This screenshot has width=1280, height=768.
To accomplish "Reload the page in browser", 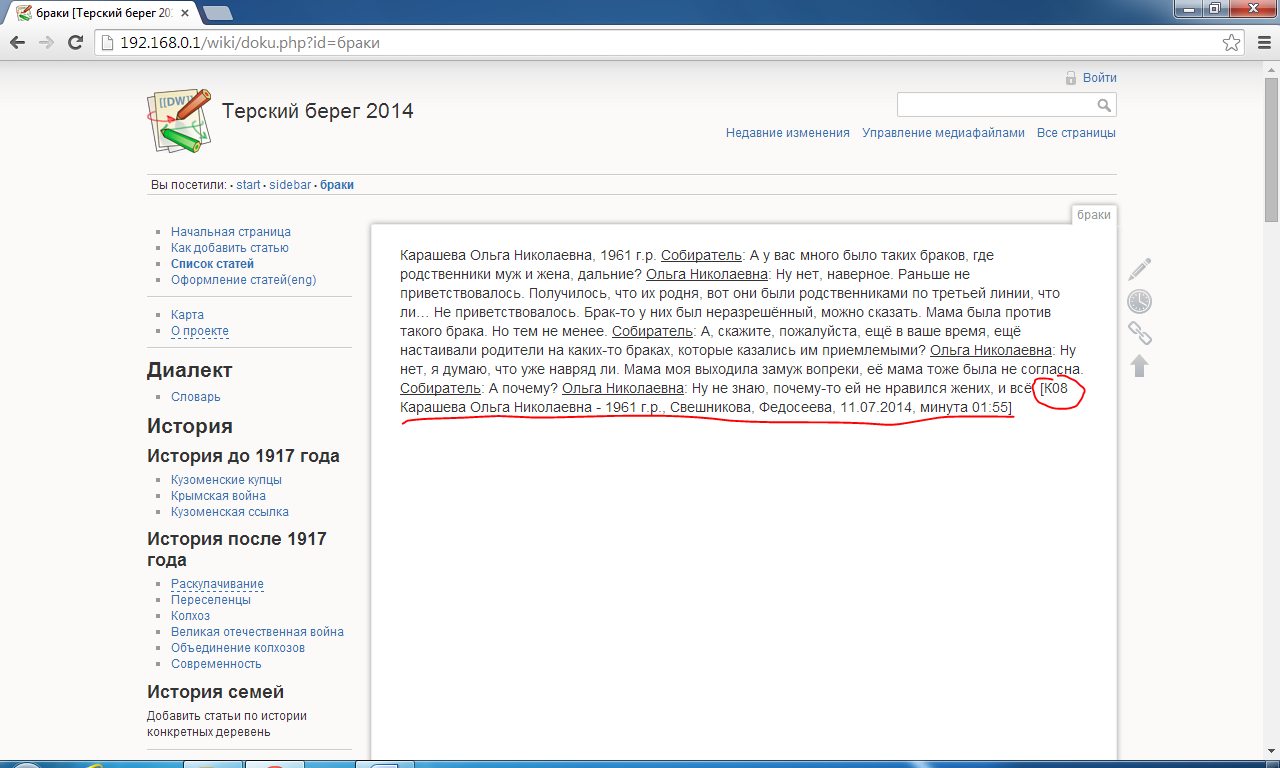I will (x=75, y=43).
